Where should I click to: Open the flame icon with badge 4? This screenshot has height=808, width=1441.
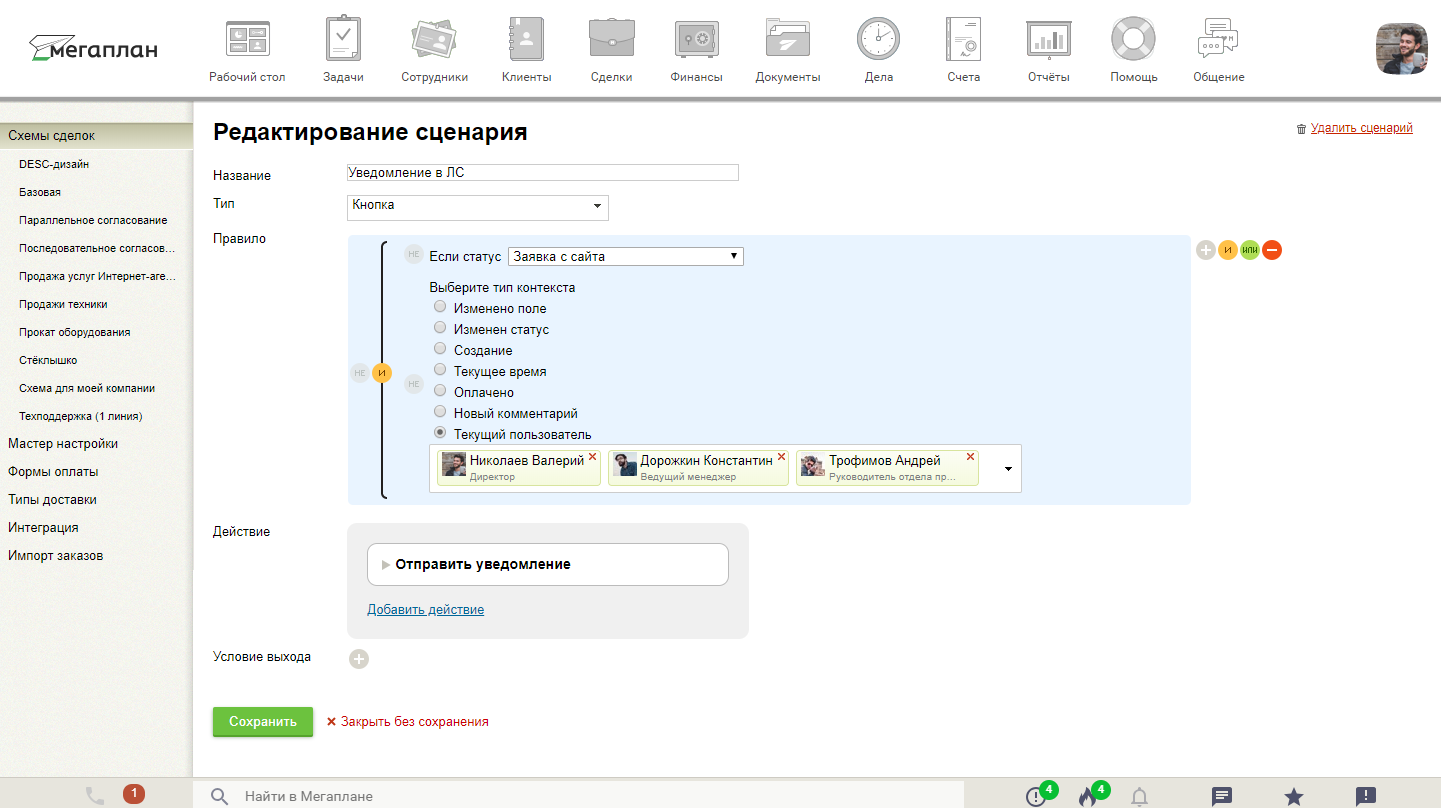click(1090, 795)
